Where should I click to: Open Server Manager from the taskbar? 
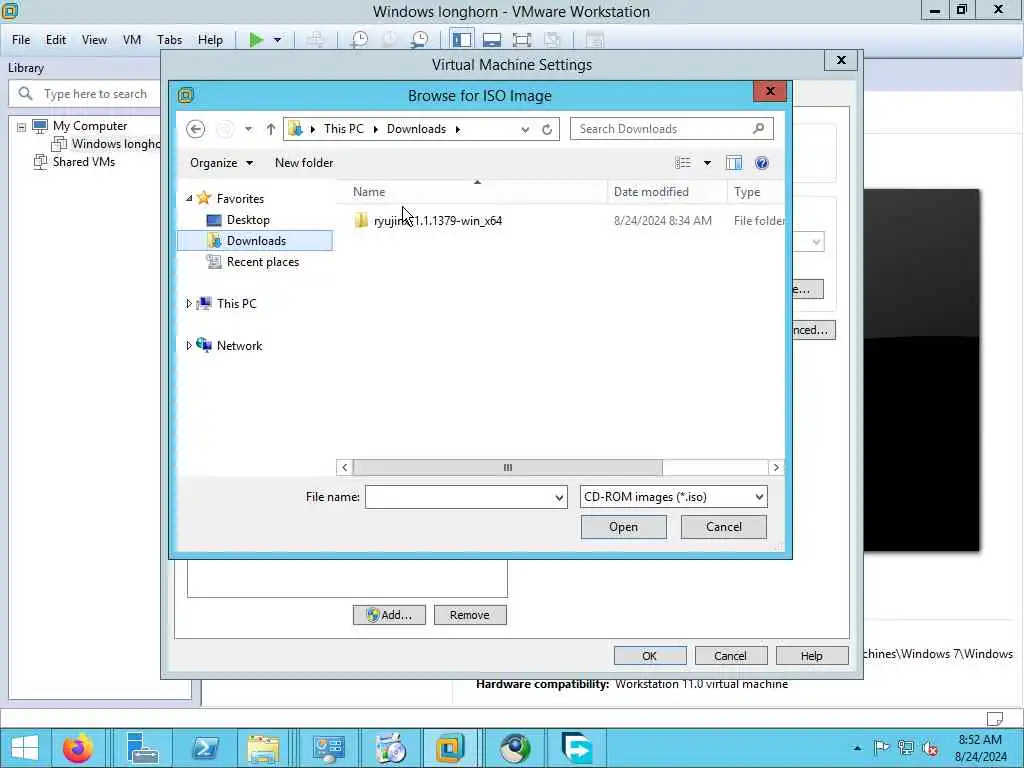click(142, 748)
